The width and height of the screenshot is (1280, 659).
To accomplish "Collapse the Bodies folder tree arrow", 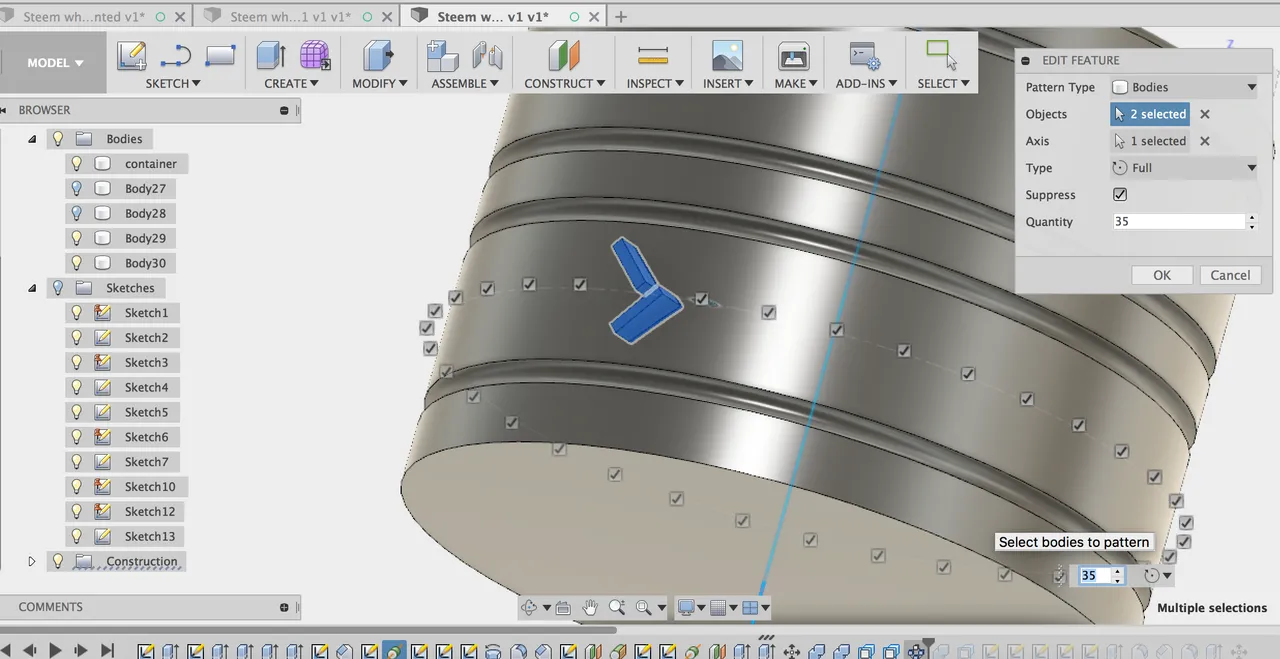I will (x=32, y=139).
